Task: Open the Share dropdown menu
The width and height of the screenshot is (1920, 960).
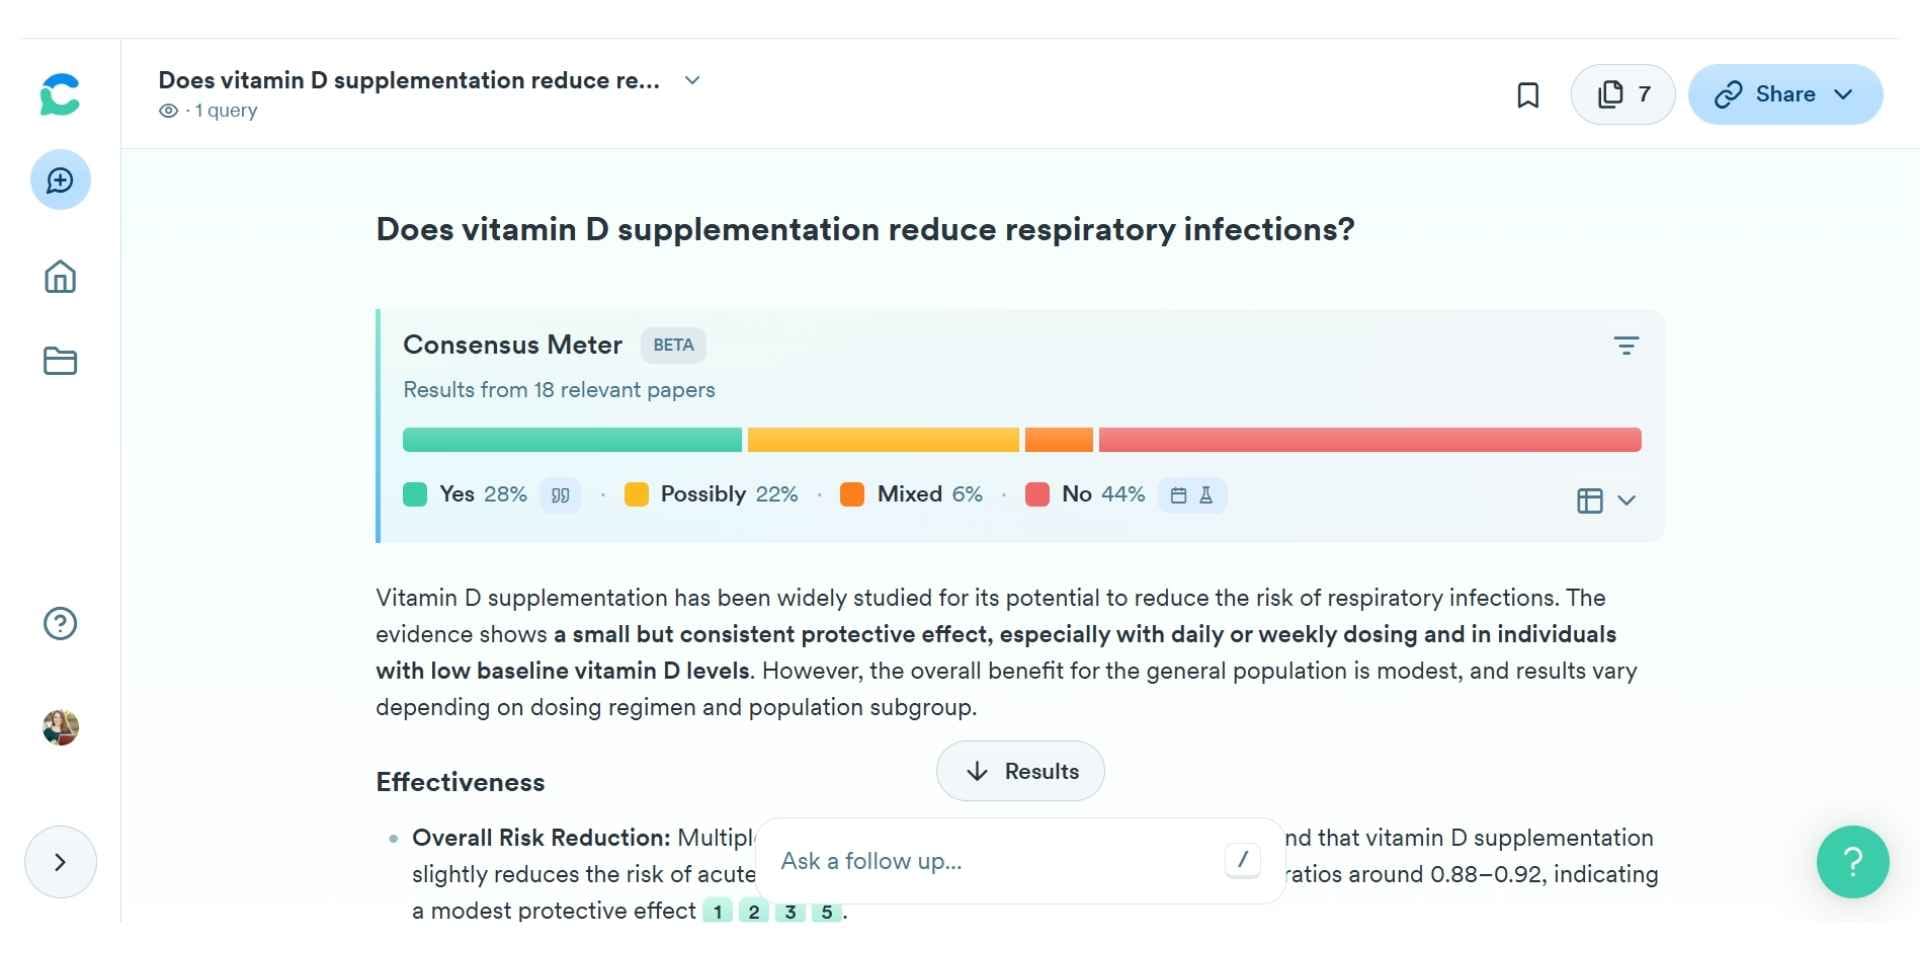Action: pyautogui.click(x=1785, y=95)
